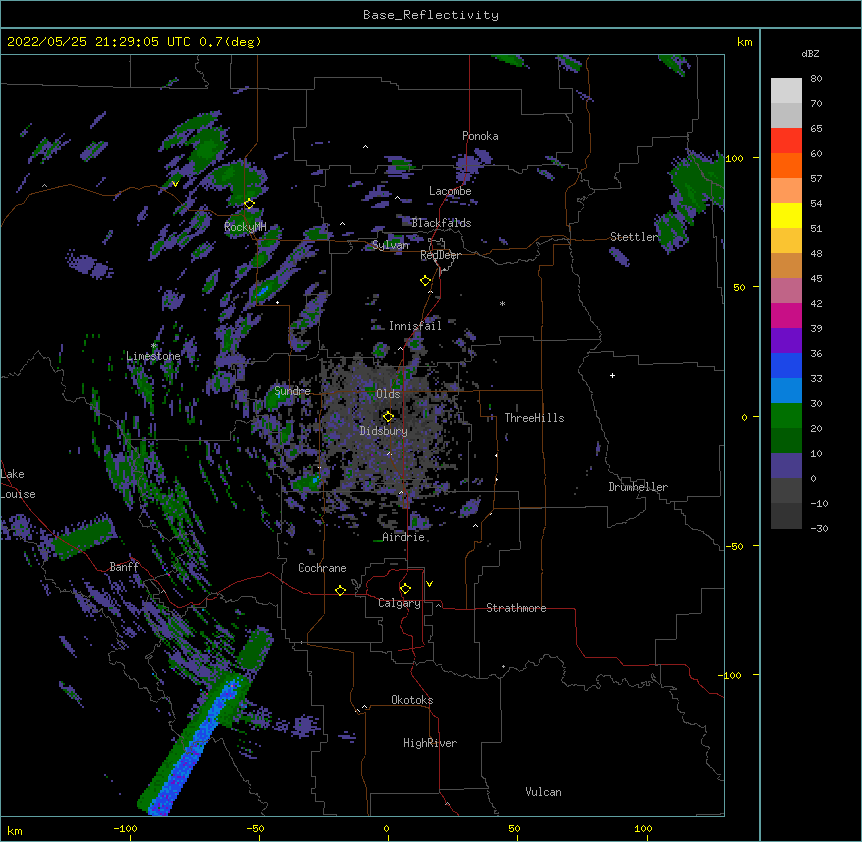This screenshot has height=842, width=862.
Task: Pick the red 60-65 dBZ legend swatch
Action: 786,140
